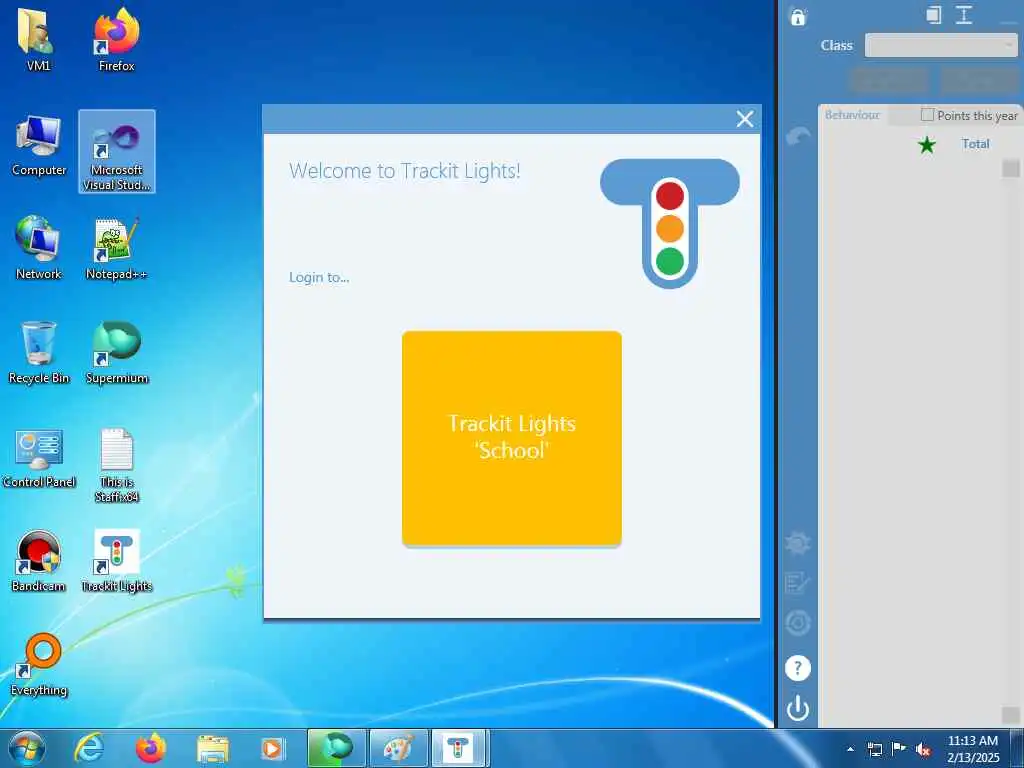Viewport: 1024px width, 768px height.
Task: Click the Total column header
Action: pyautogui.click(x=975, y=144)
